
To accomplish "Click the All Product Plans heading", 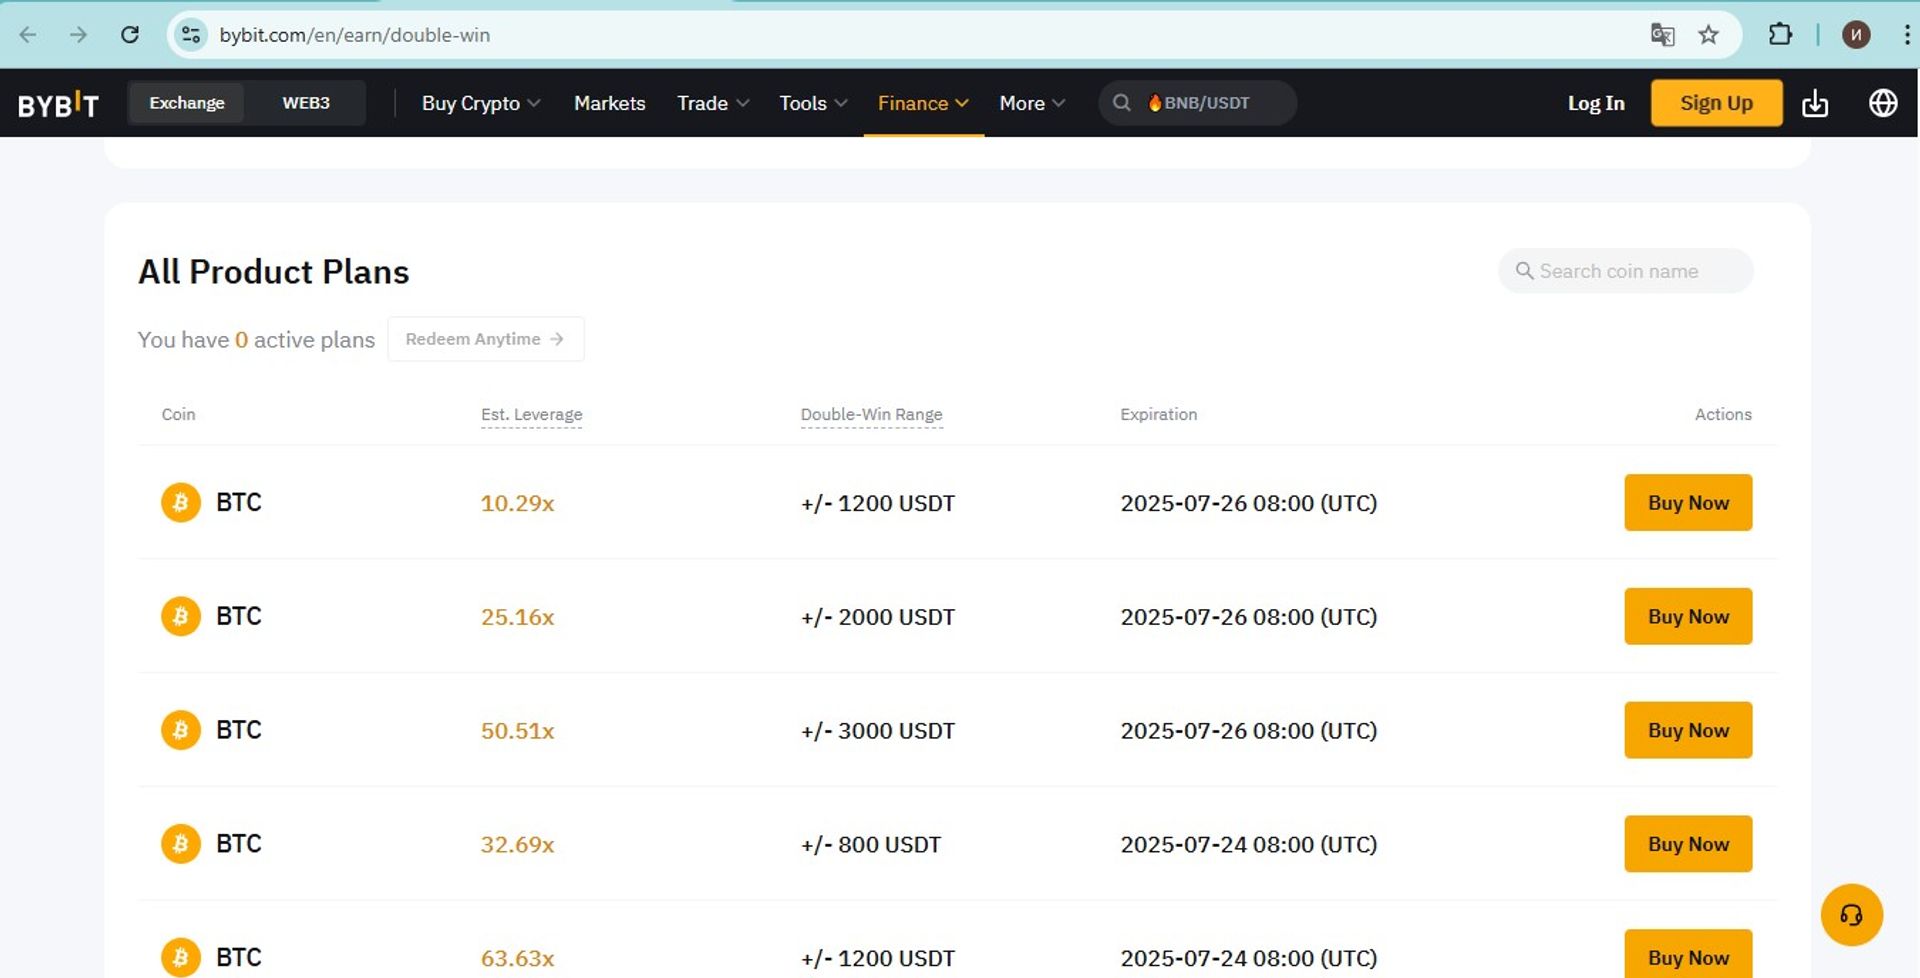I will [273, 271].
